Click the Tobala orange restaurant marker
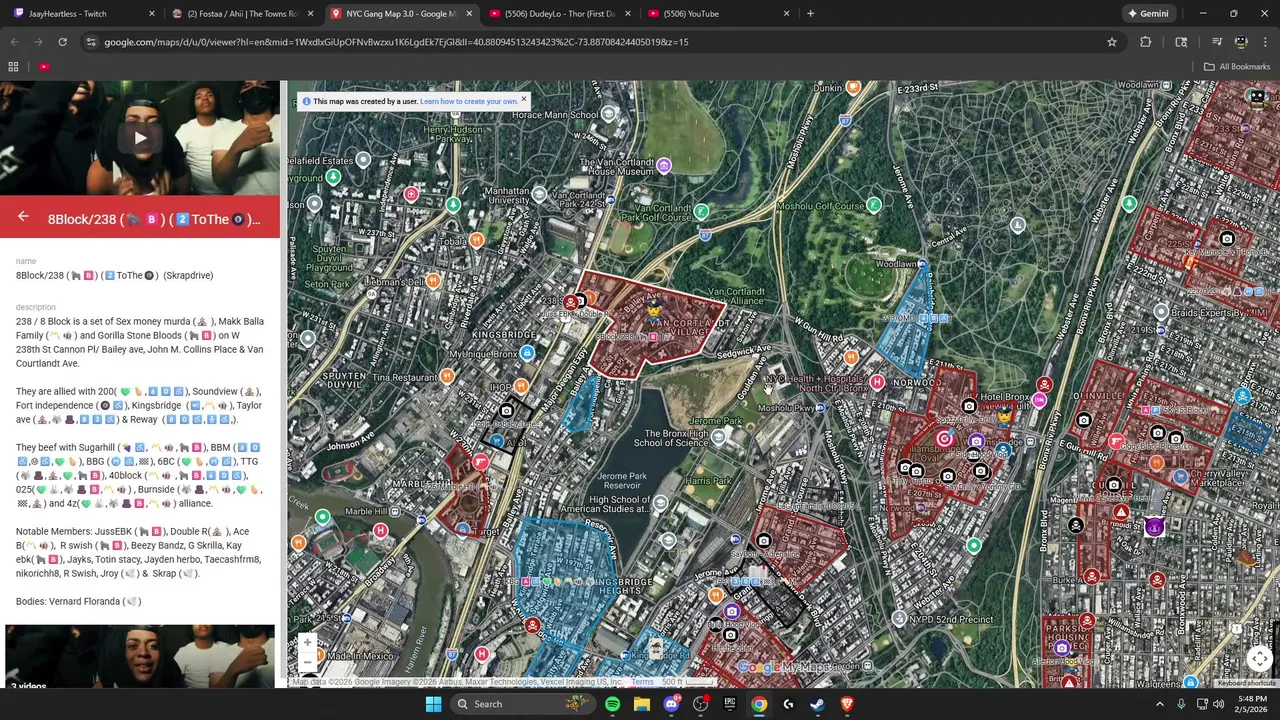 coord(477,240)
